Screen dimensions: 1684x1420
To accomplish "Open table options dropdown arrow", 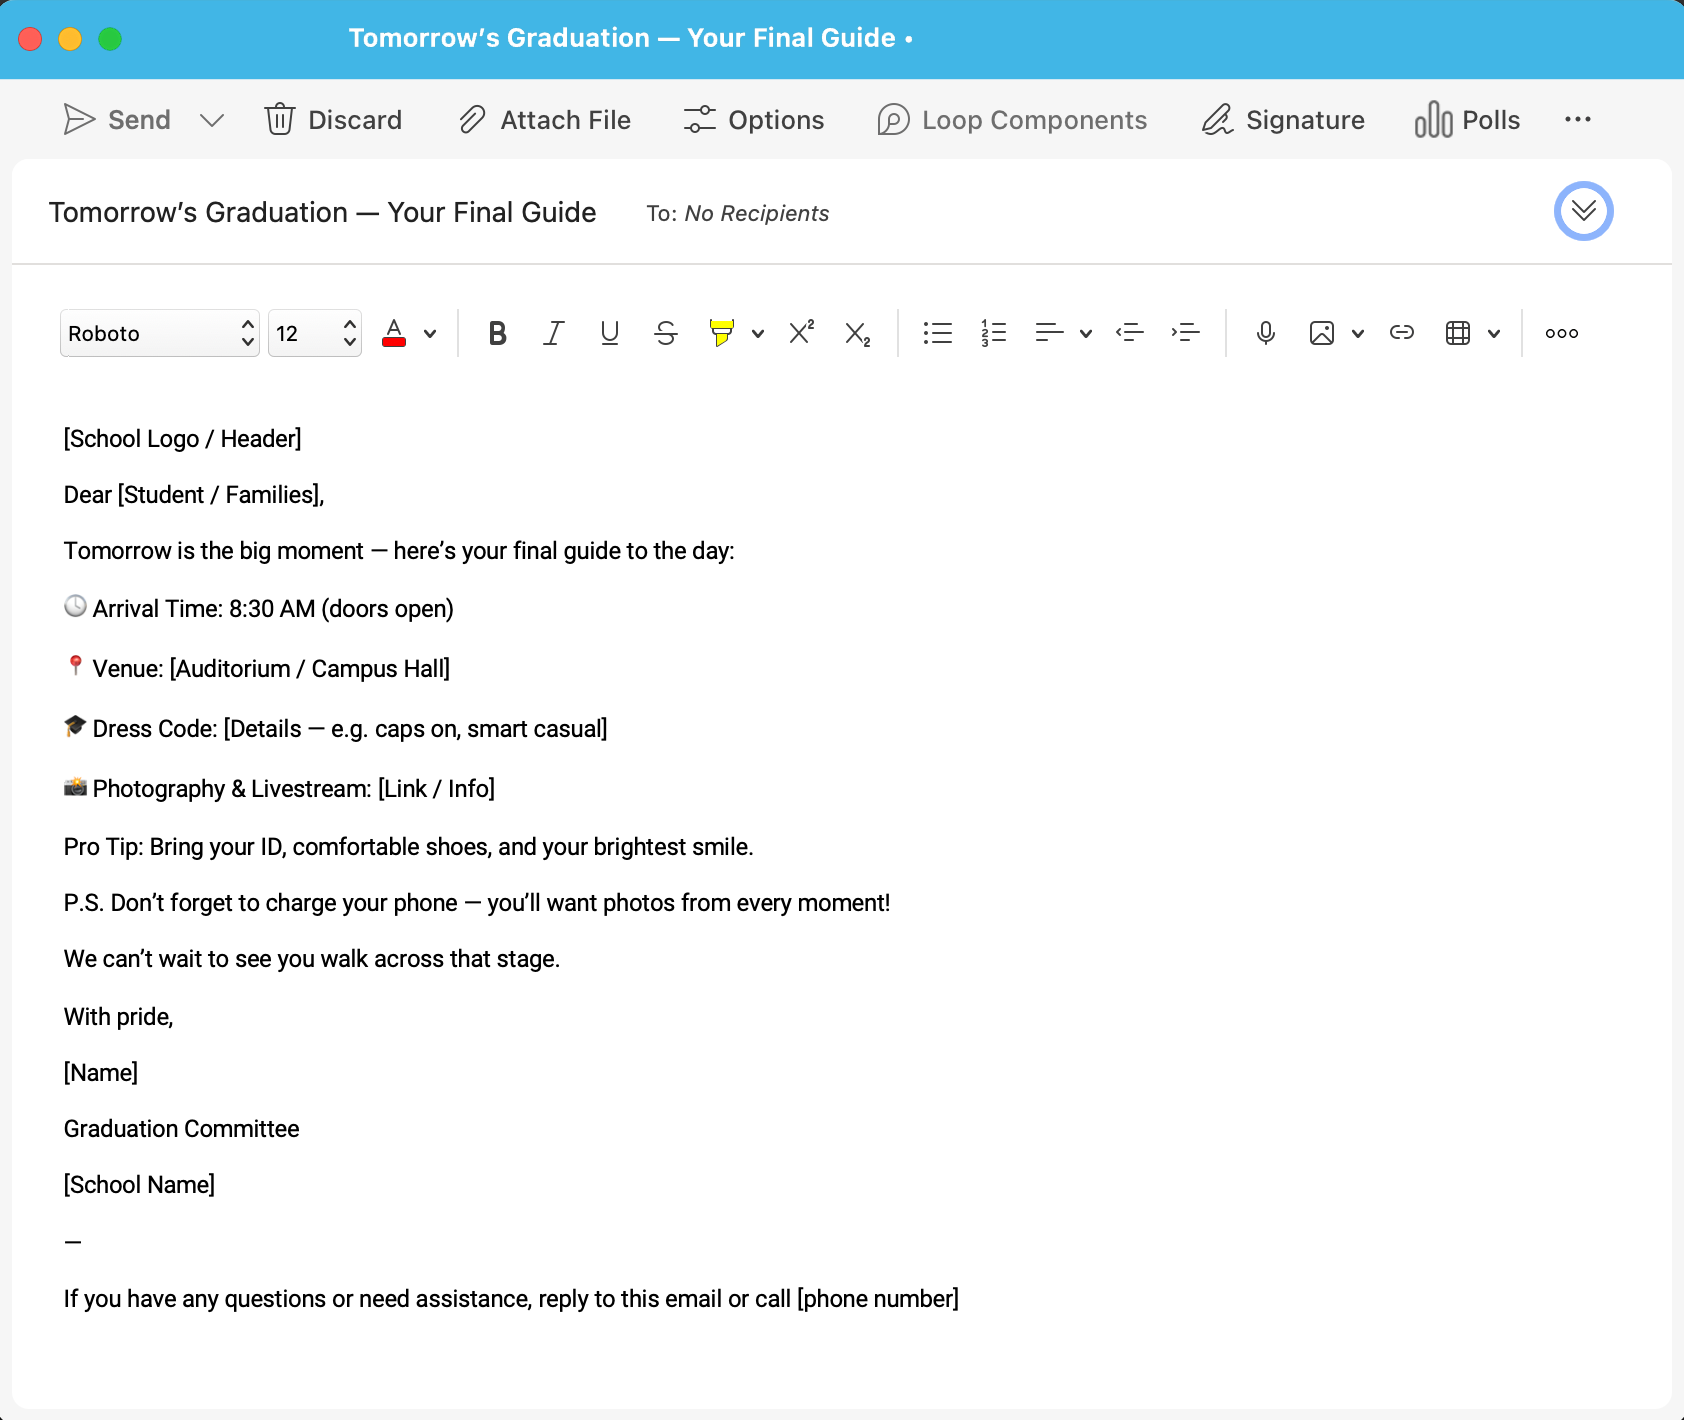I will (1494, 333).
